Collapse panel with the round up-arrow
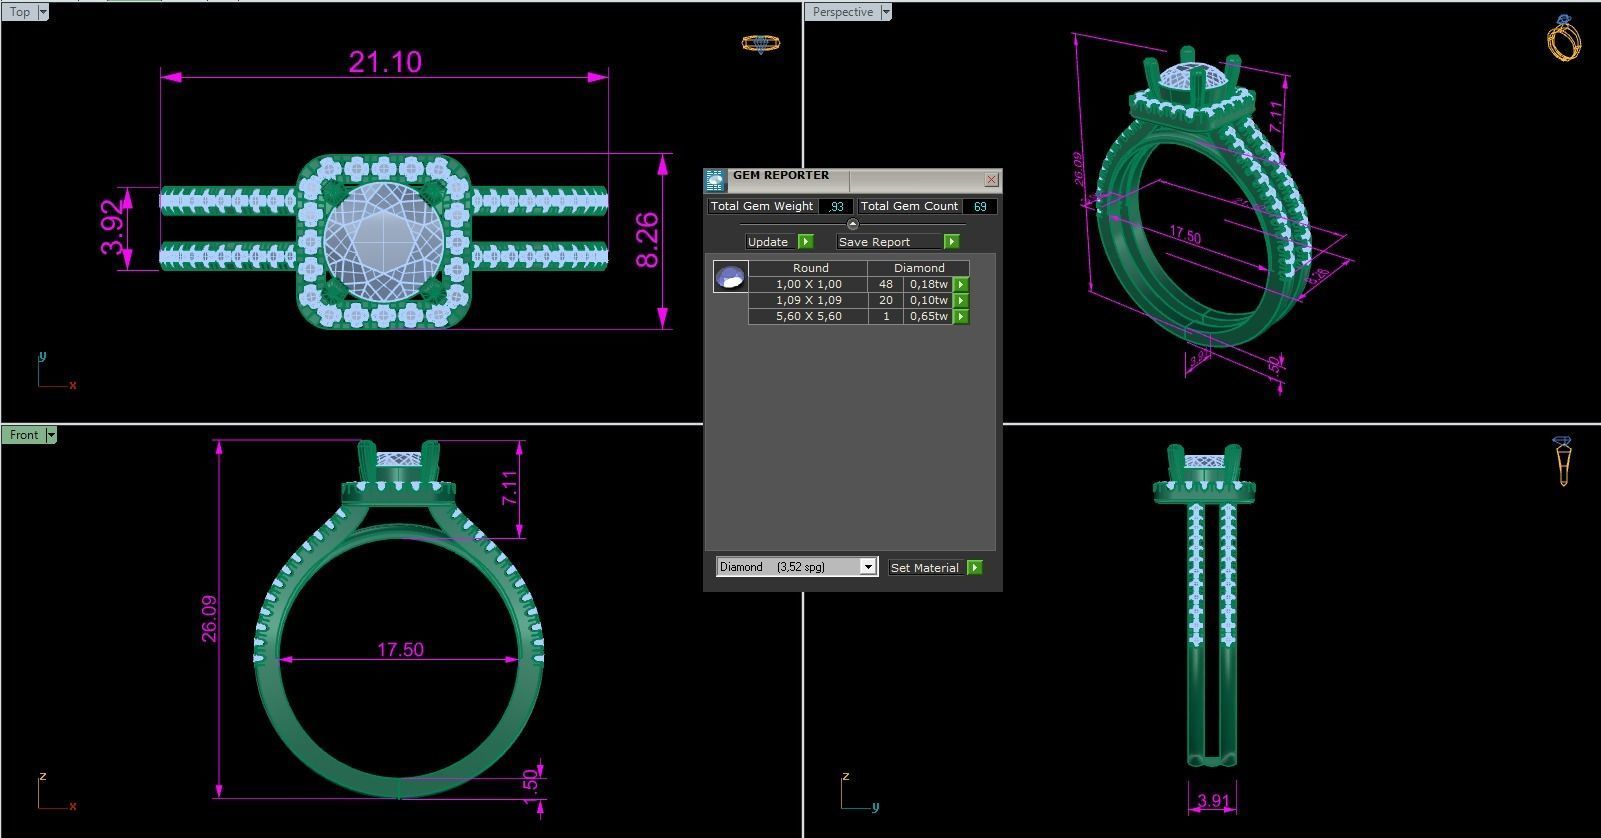 [x=852, y=224]
